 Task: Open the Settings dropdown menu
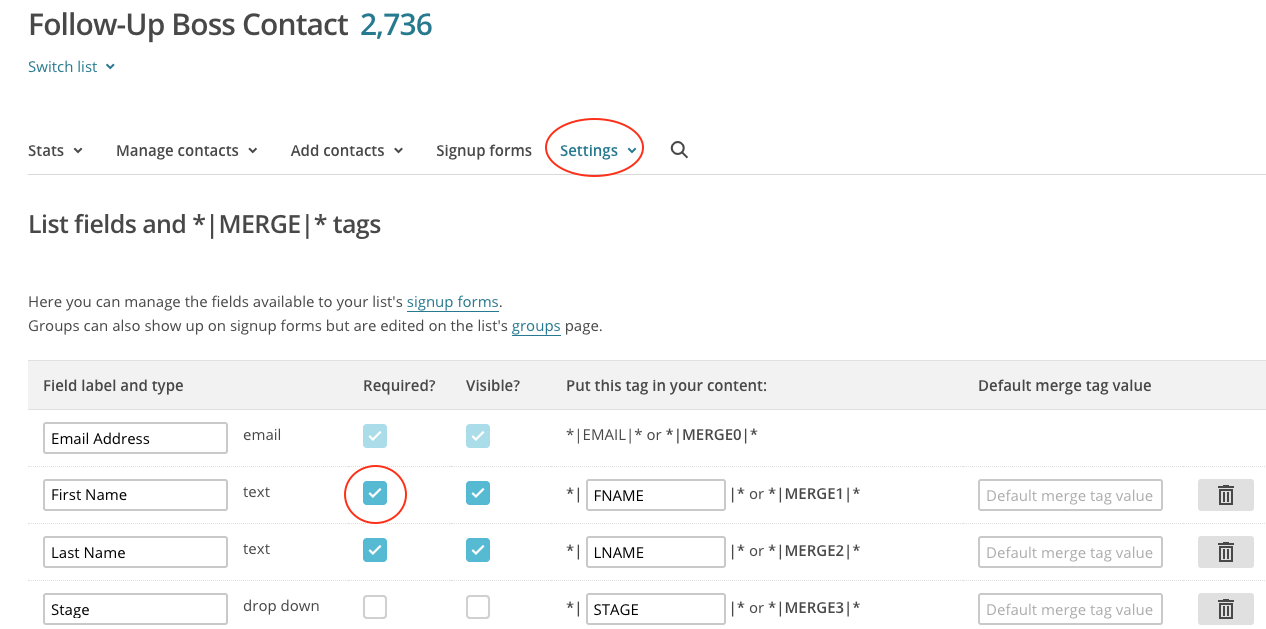(x=598, y=151)
